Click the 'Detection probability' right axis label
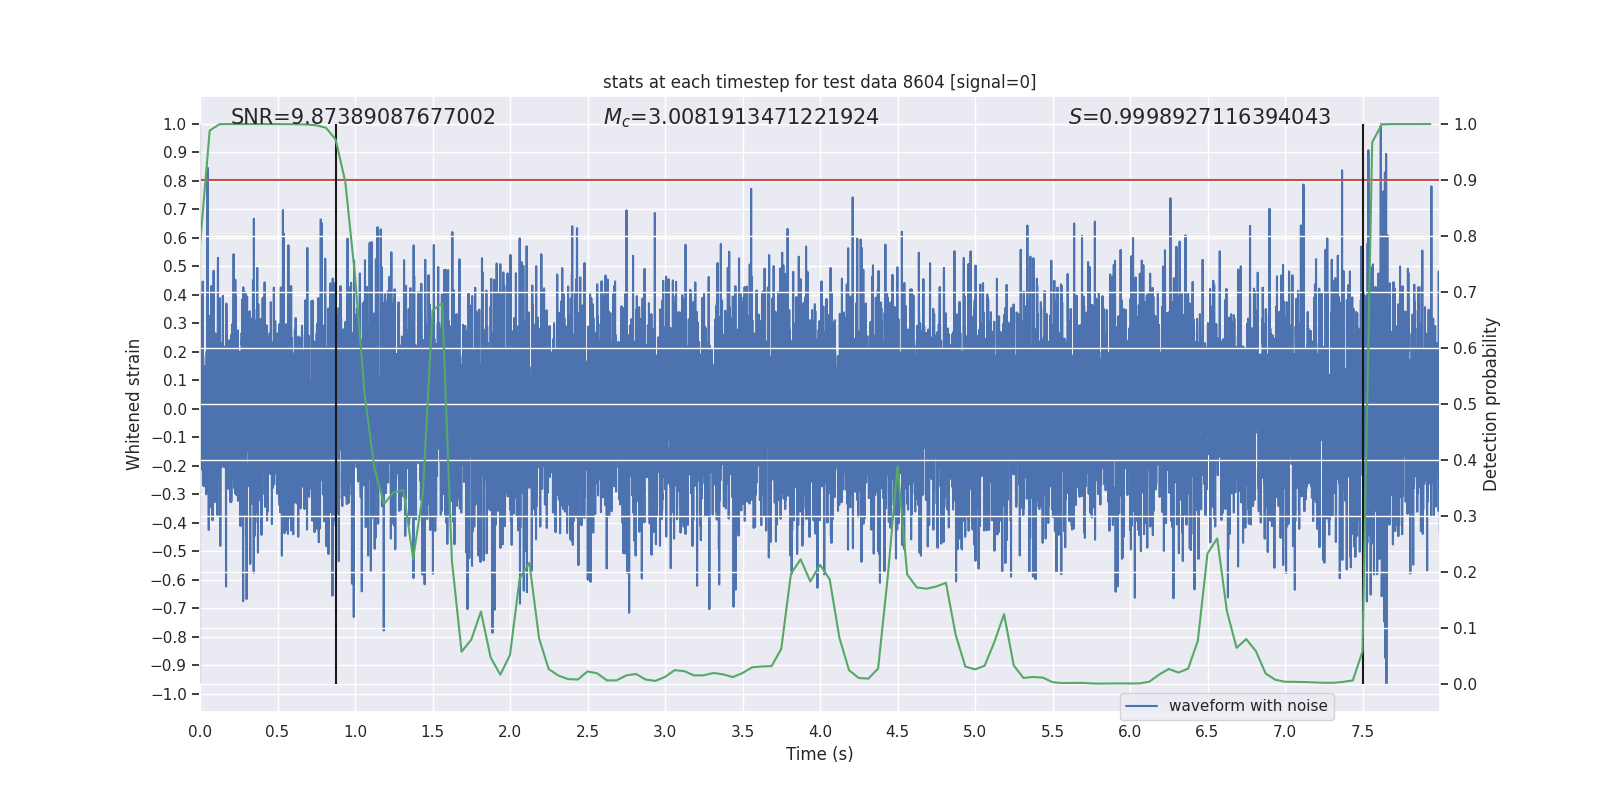The width and height of the screenshot is (1600, 800). point(1491,404)
